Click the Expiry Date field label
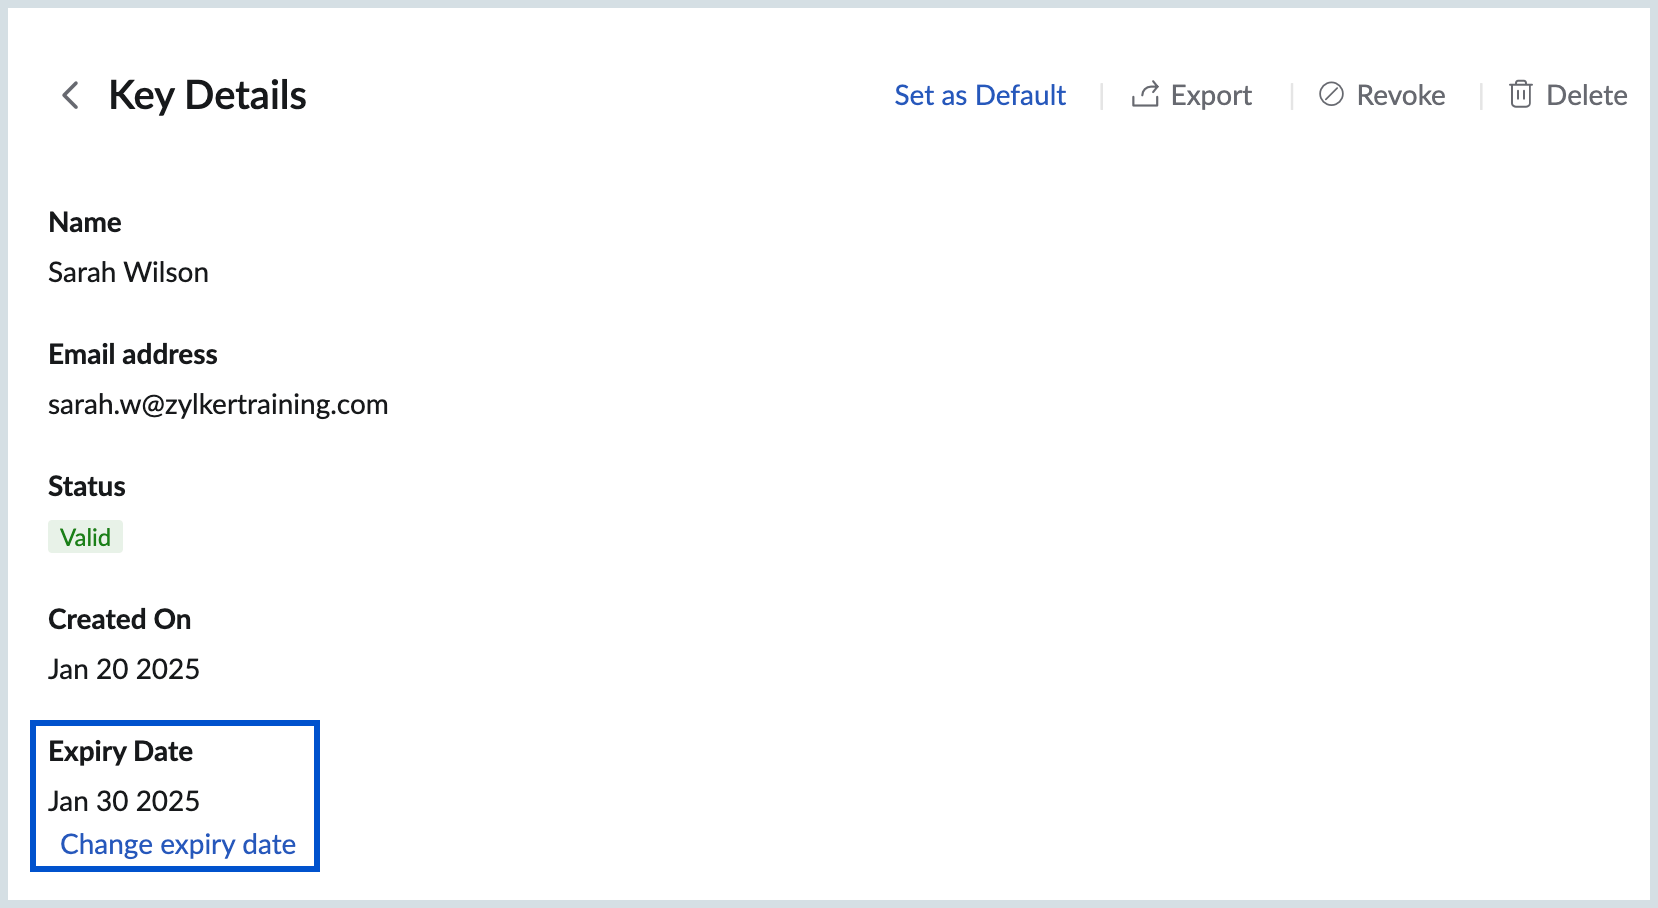 pos(120,752)
